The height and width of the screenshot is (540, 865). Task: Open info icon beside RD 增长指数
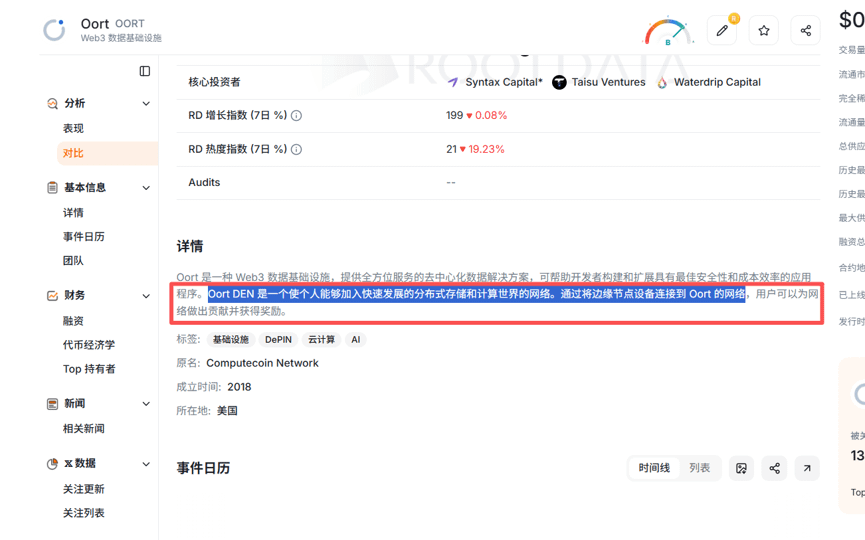pyautogui.click(x=296, y=116)
